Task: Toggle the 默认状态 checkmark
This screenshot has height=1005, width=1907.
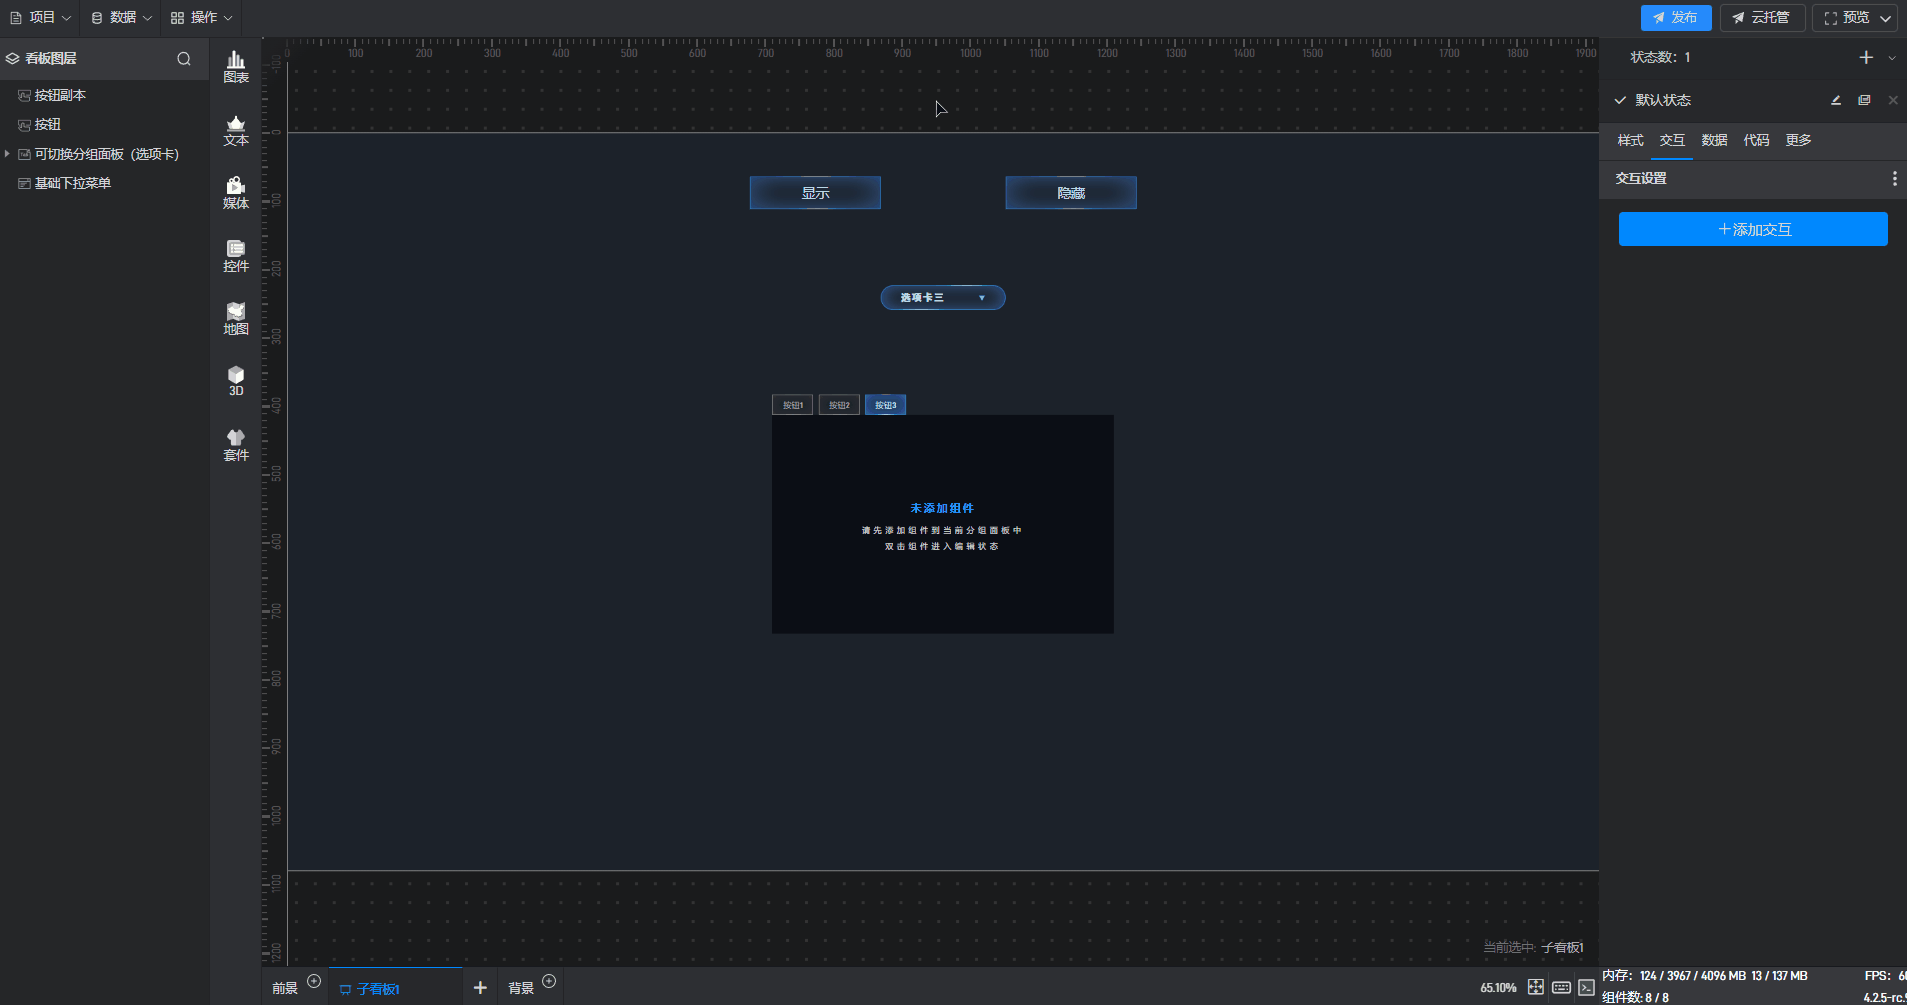Action: [x=1620, y=100]
